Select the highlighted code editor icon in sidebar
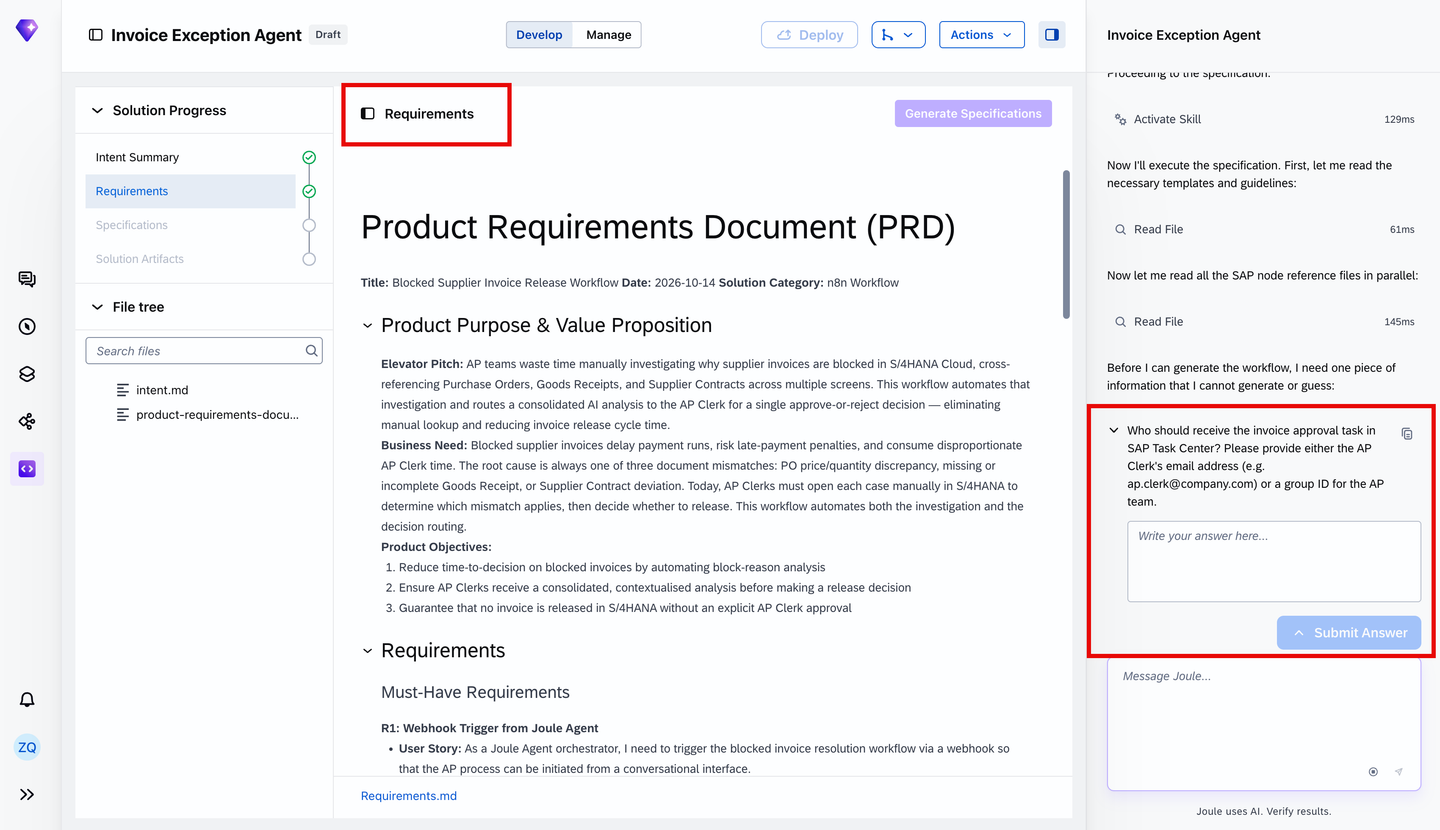 click(x=27, y=469)
